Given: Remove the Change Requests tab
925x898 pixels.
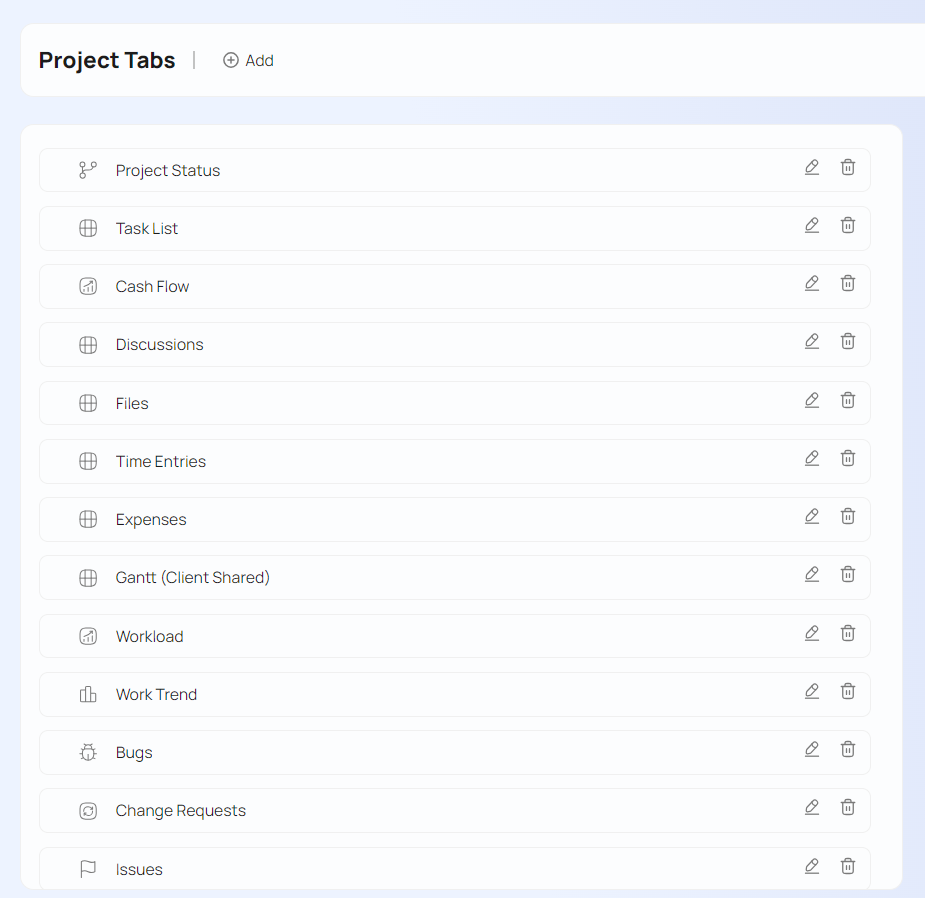Looking at the screenshot, I should tap(848, 808).
